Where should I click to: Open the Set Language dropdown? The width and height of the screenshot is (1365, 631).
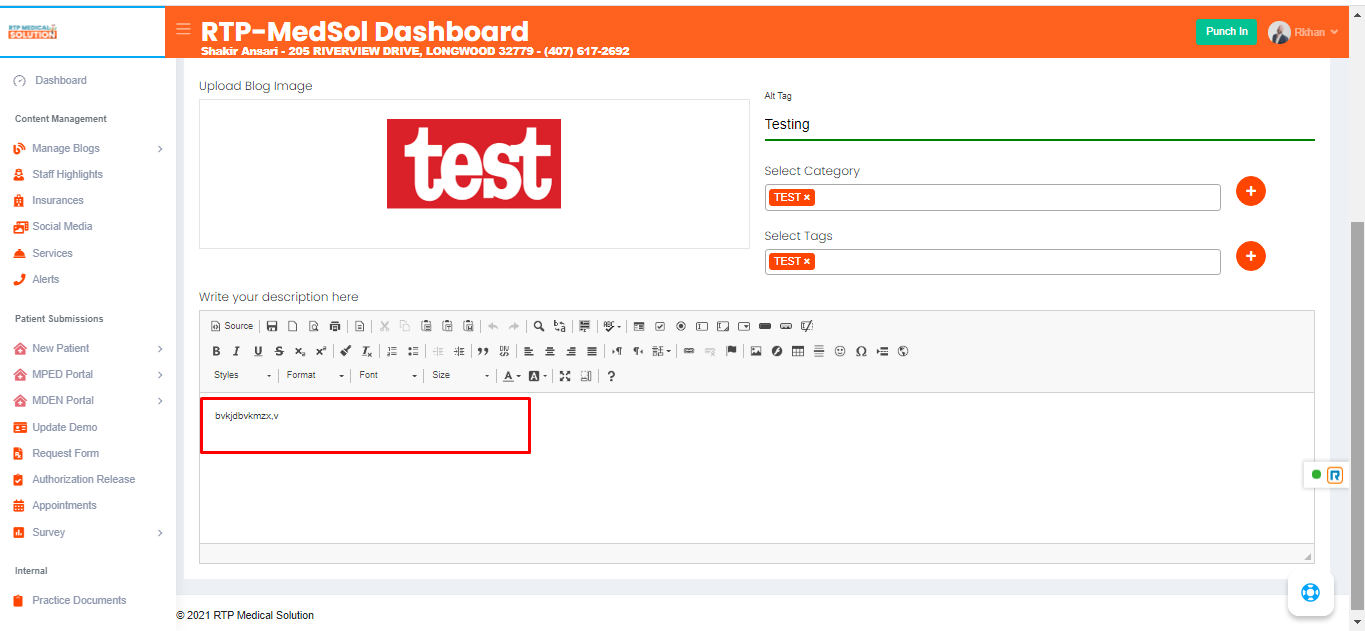(x=662, y=351)
